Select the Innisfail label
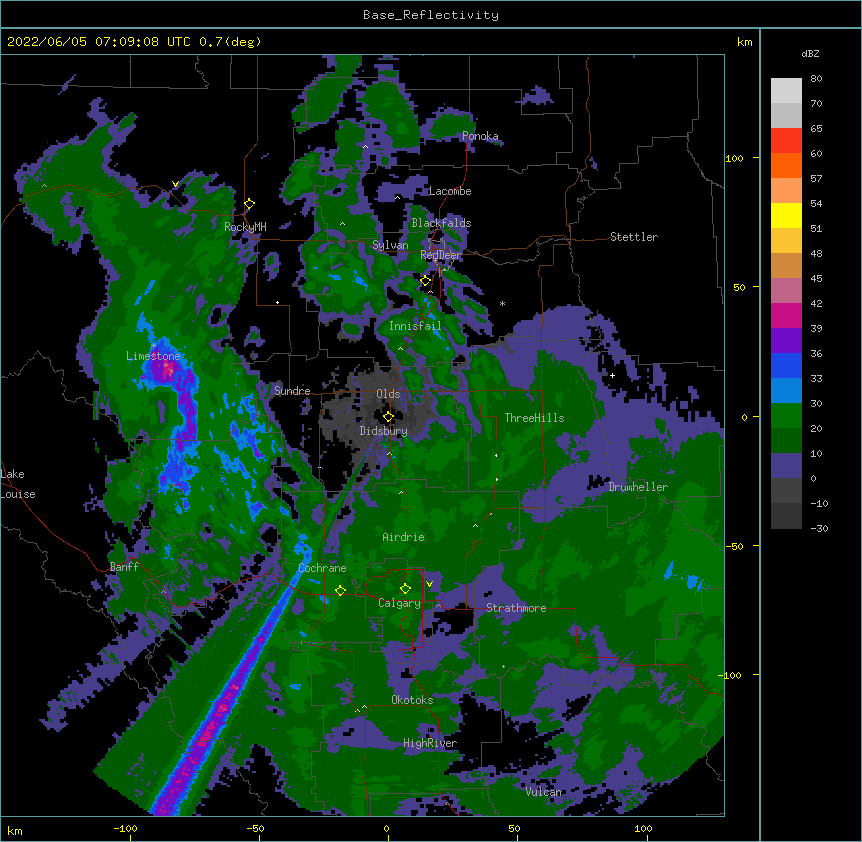Image resolution: width=862 pixels, height=842 pixels. [x=415, y=326]
